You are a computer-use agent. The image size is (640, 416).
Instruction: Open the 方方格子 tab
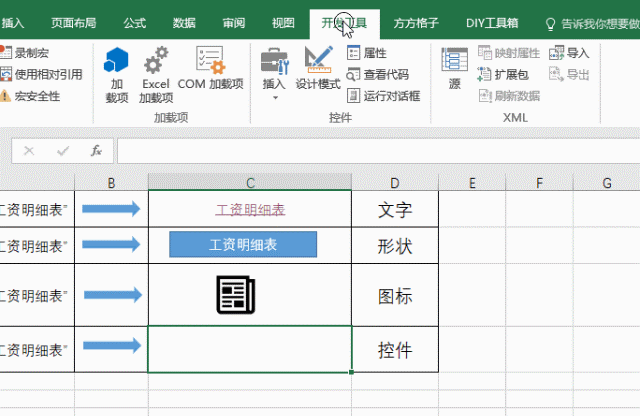[x=415, y=22]
